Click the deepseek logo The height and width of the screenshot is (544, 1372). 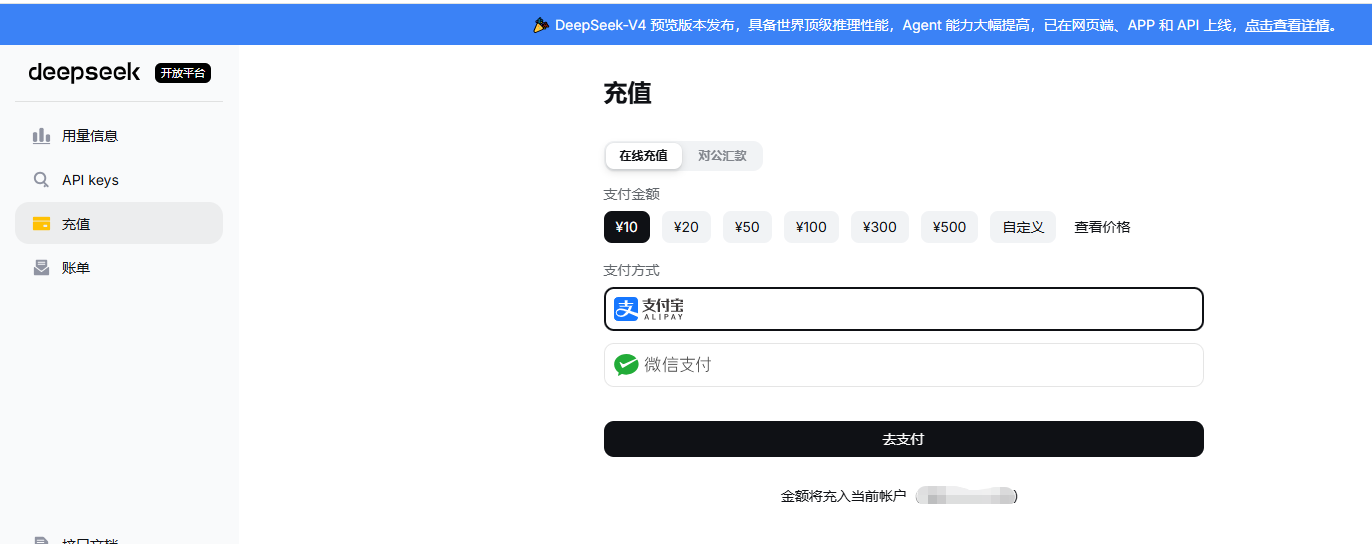(x=84, y=72)
